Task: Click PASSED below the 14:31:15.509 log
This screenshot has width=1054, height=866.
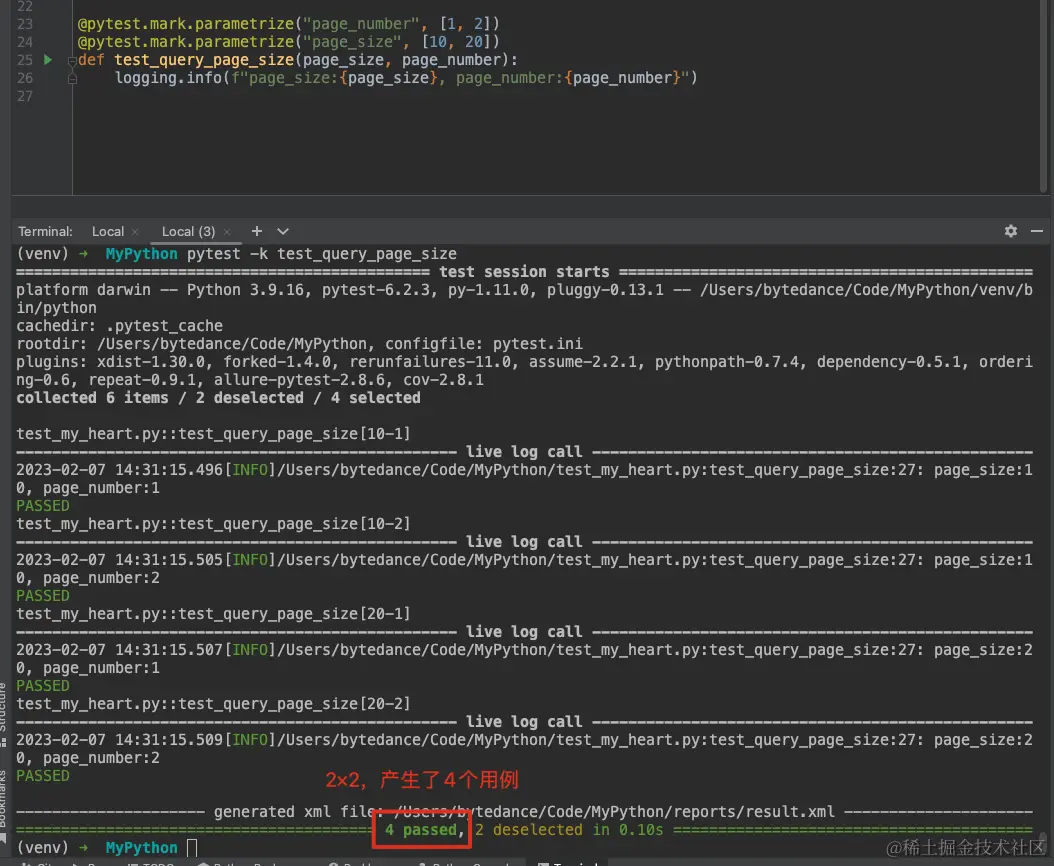Action: pos(42,777)
